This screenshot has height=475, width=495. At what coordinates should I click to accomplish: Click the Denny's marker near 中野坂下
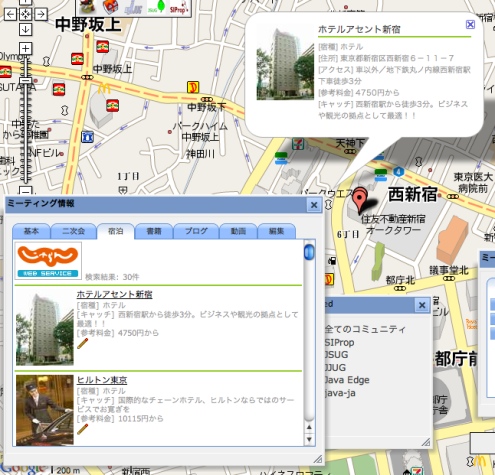pyautogui.click(x=193, y=87)
